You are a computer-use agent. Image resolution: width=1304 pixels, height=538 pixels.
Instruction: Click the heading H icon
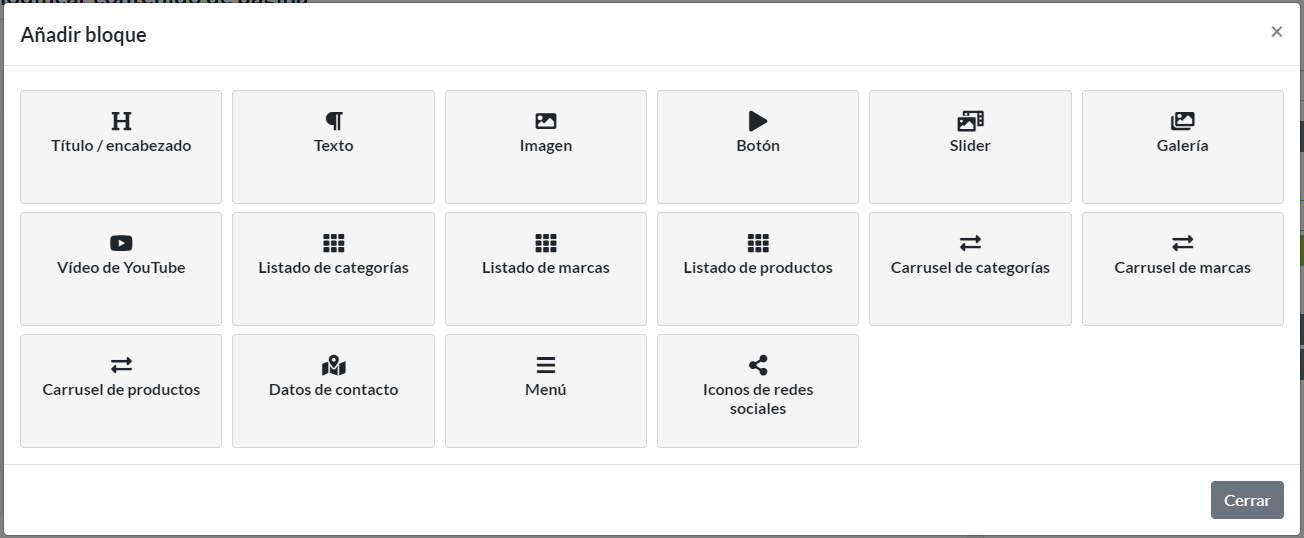tap(121, 121)
